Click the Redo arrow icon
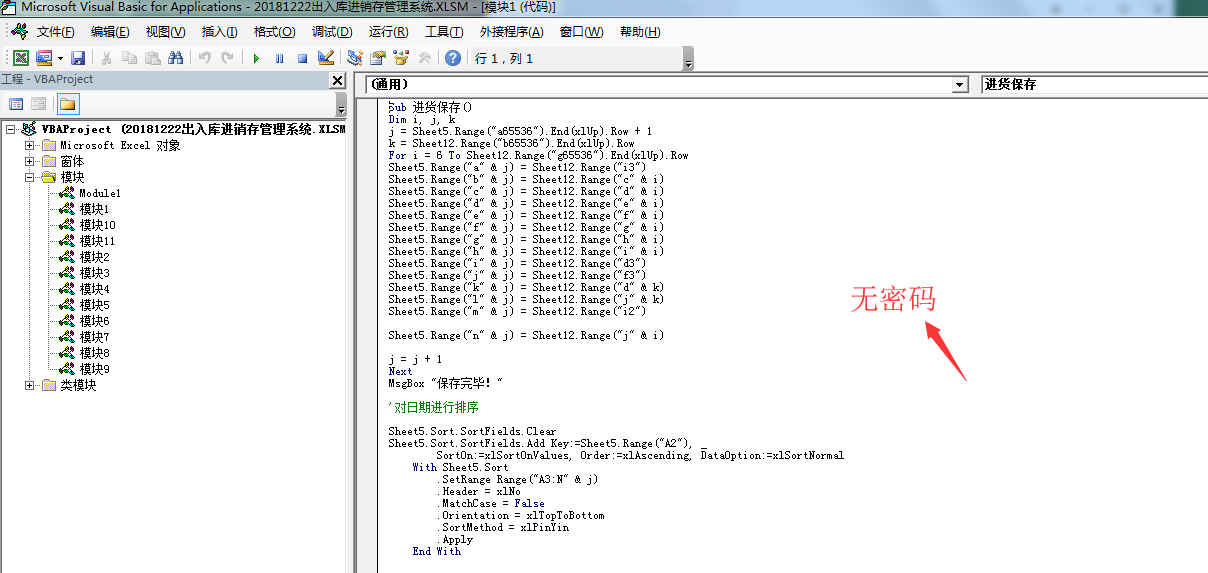 (x=228, y=58)
